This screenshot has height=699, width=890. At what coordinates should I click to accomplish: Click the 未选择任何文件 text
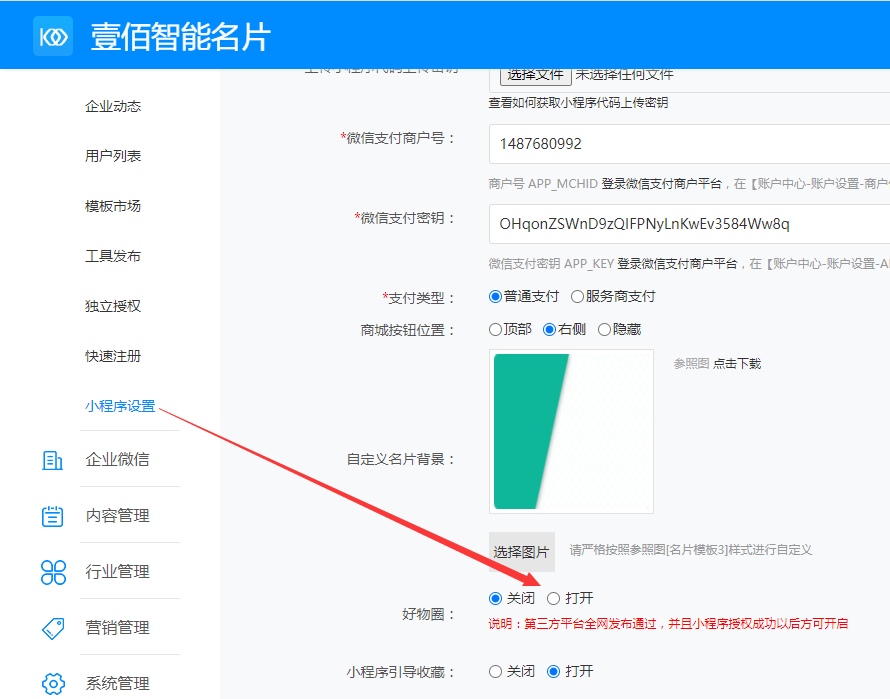click(624, 75)
